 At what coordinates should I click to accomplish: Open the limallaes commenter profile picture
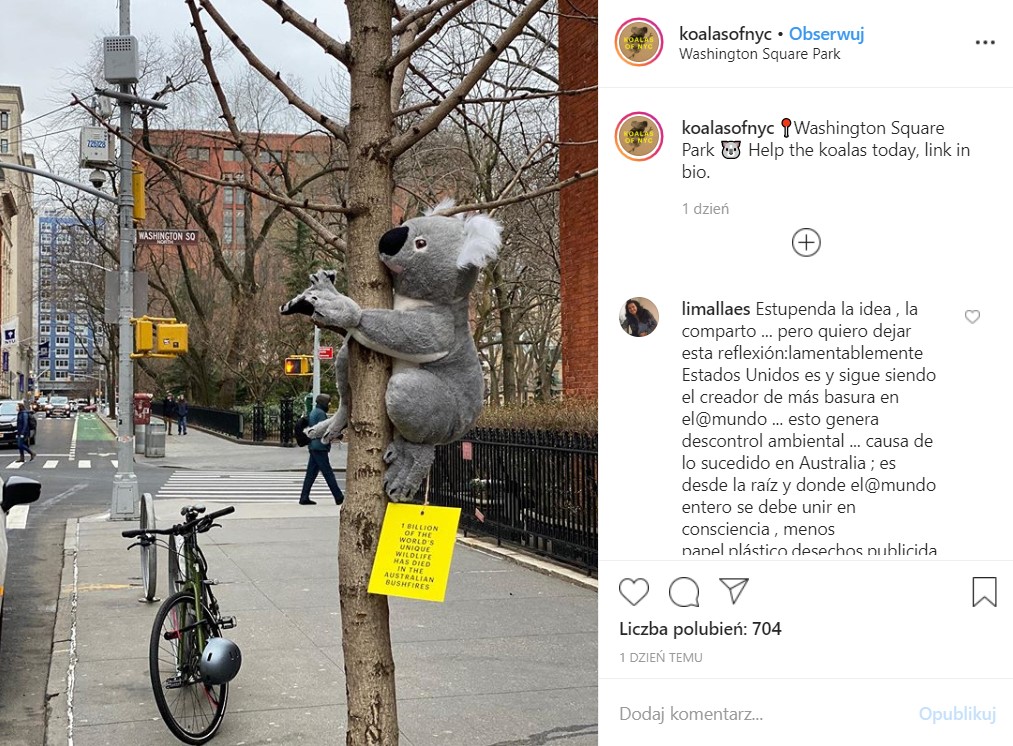pos(638,317)
